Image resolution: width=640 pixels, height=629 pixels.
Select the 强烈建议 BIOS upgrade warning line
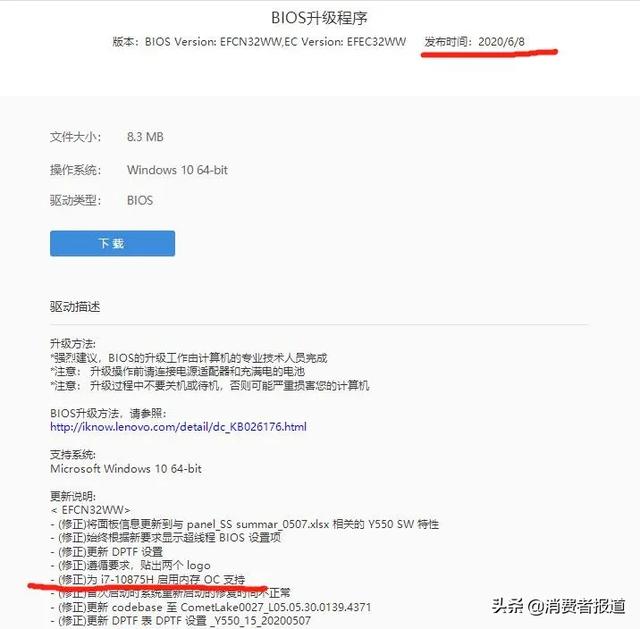[189, 358]
